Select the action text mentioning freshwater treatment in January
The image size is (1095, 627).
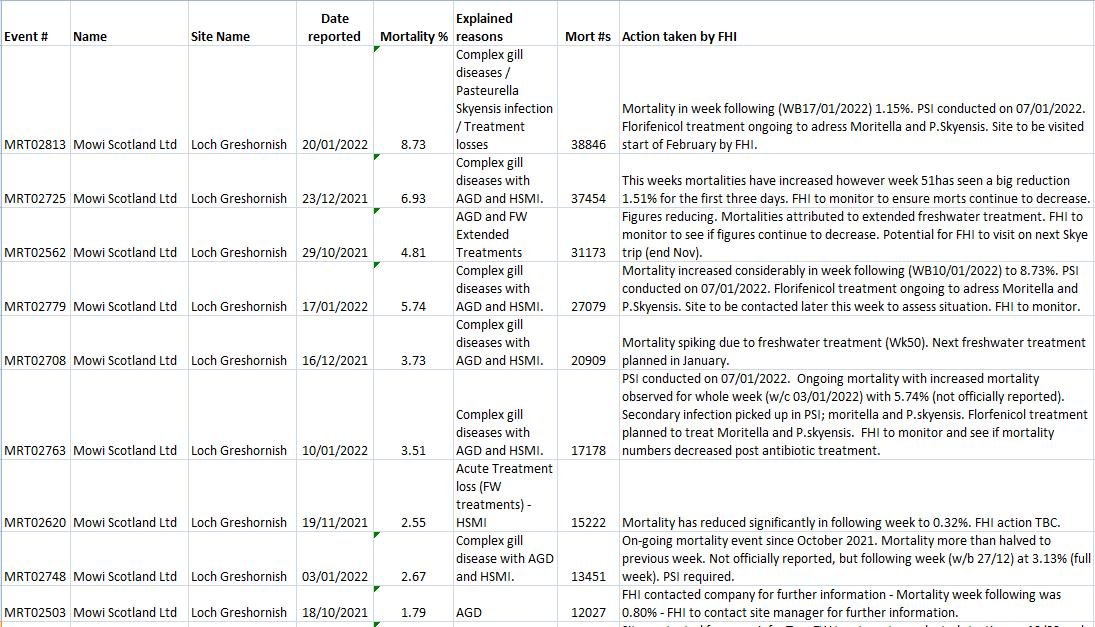click(852, 351)
